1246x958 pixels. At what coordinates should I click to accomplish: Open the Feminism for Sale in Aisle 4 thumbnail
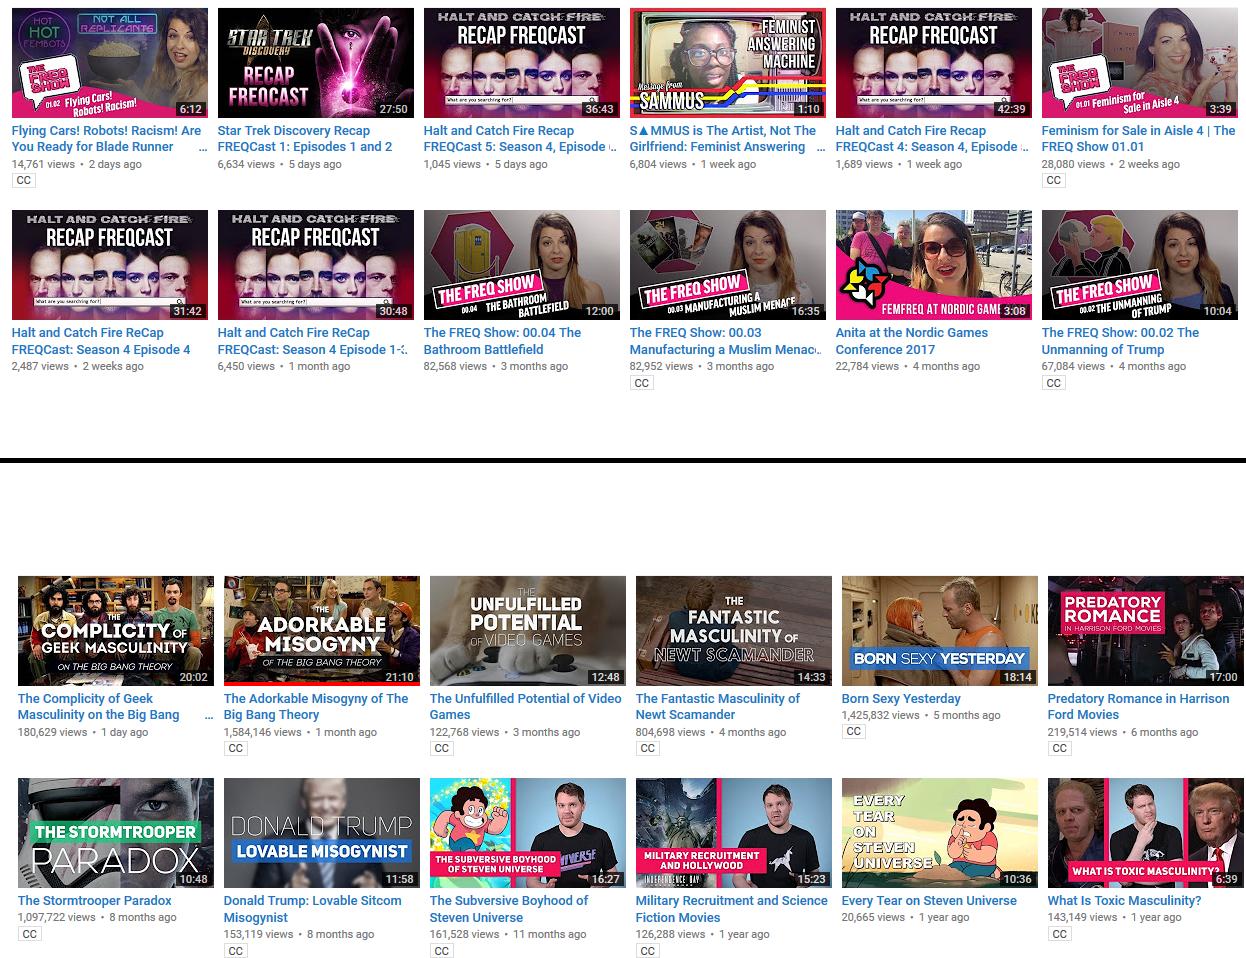pos(1140,63)
